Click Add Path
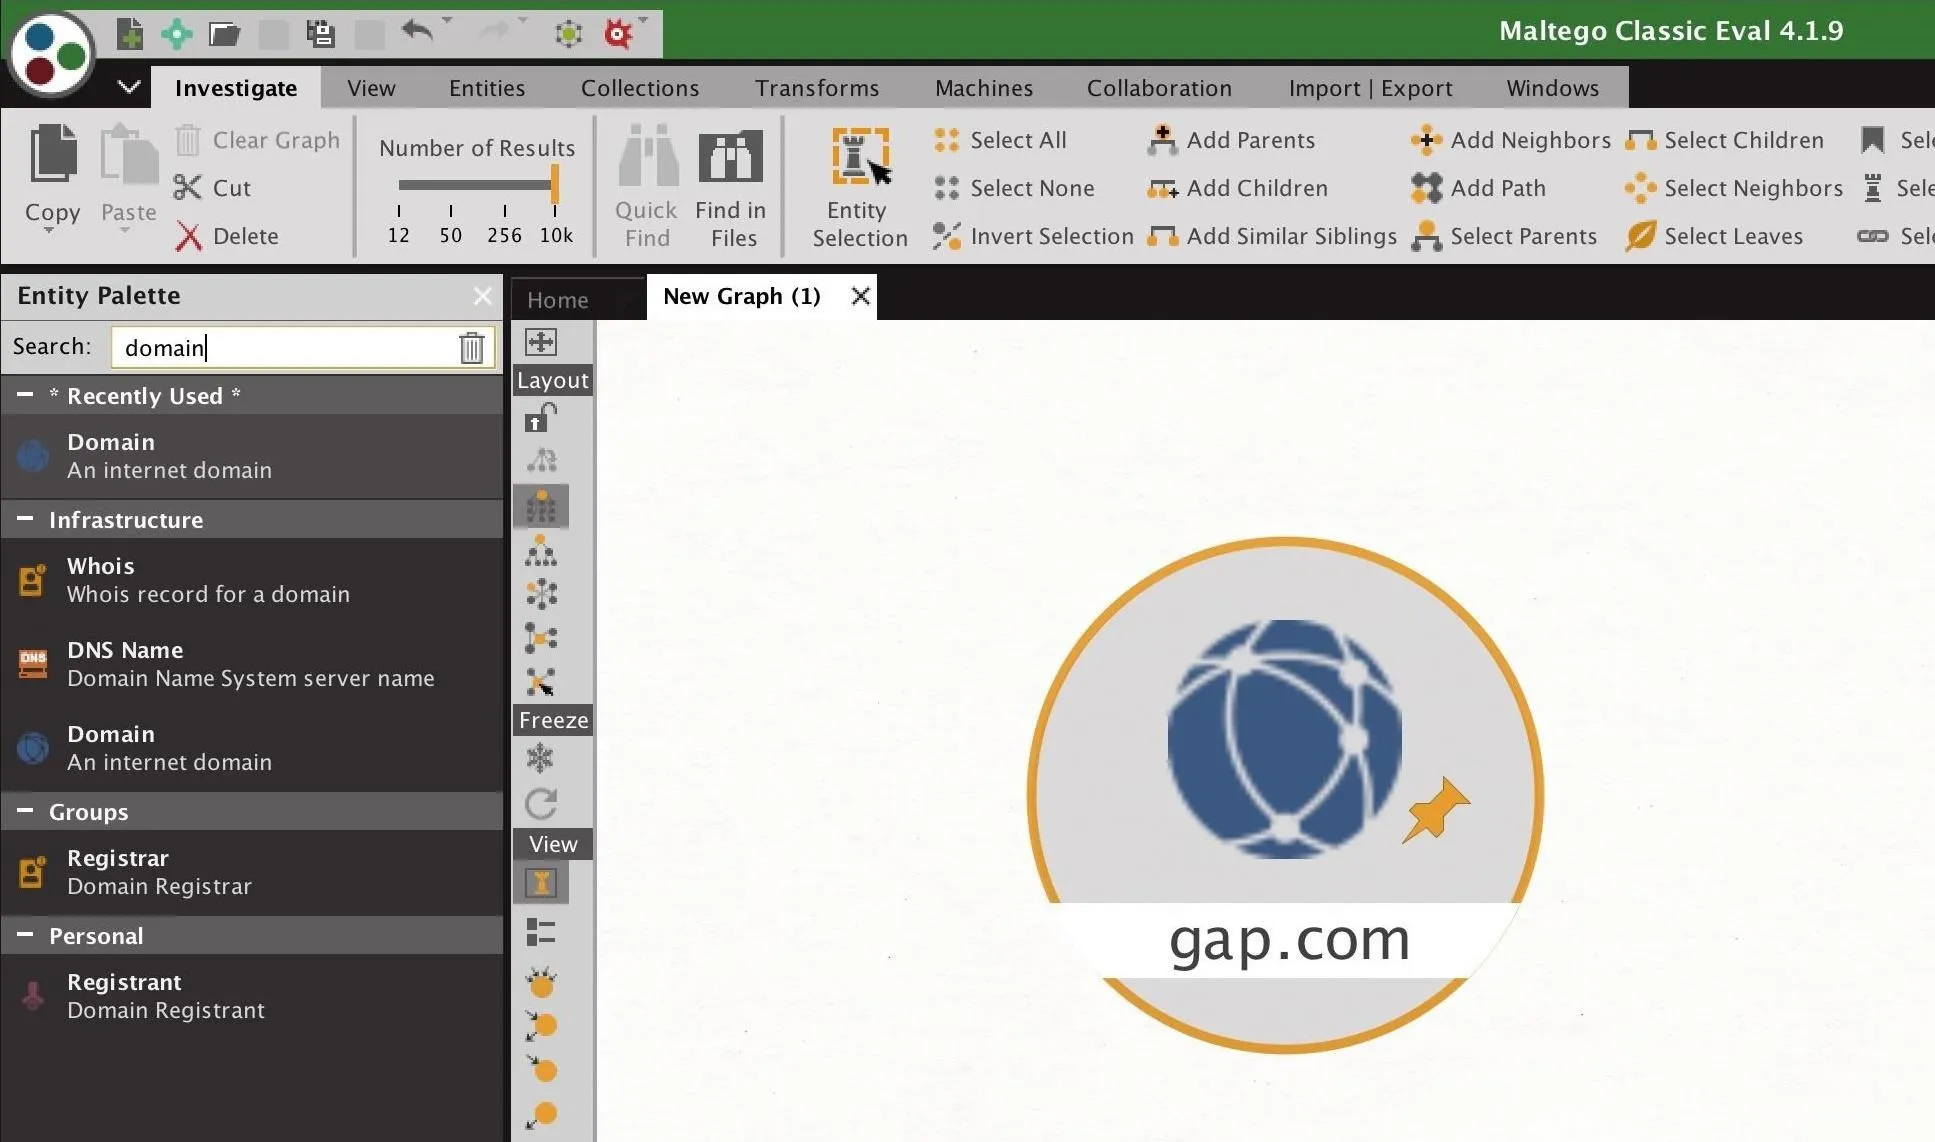 (x=1479, y=188)
